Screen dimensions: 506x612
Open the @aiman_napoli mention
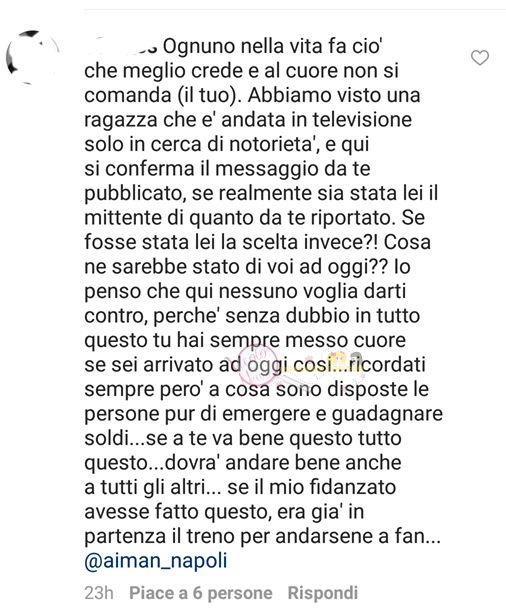(x=156, y=561)
